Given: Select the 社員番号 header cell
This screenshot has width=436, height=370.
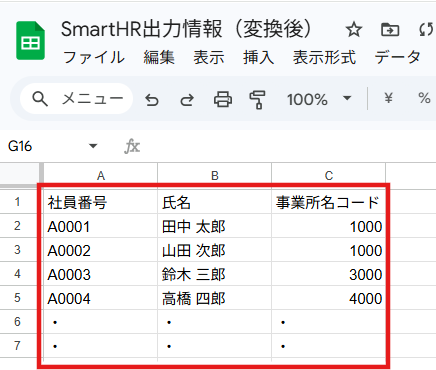Looking at the screenshot, I should tap(101, 202).
